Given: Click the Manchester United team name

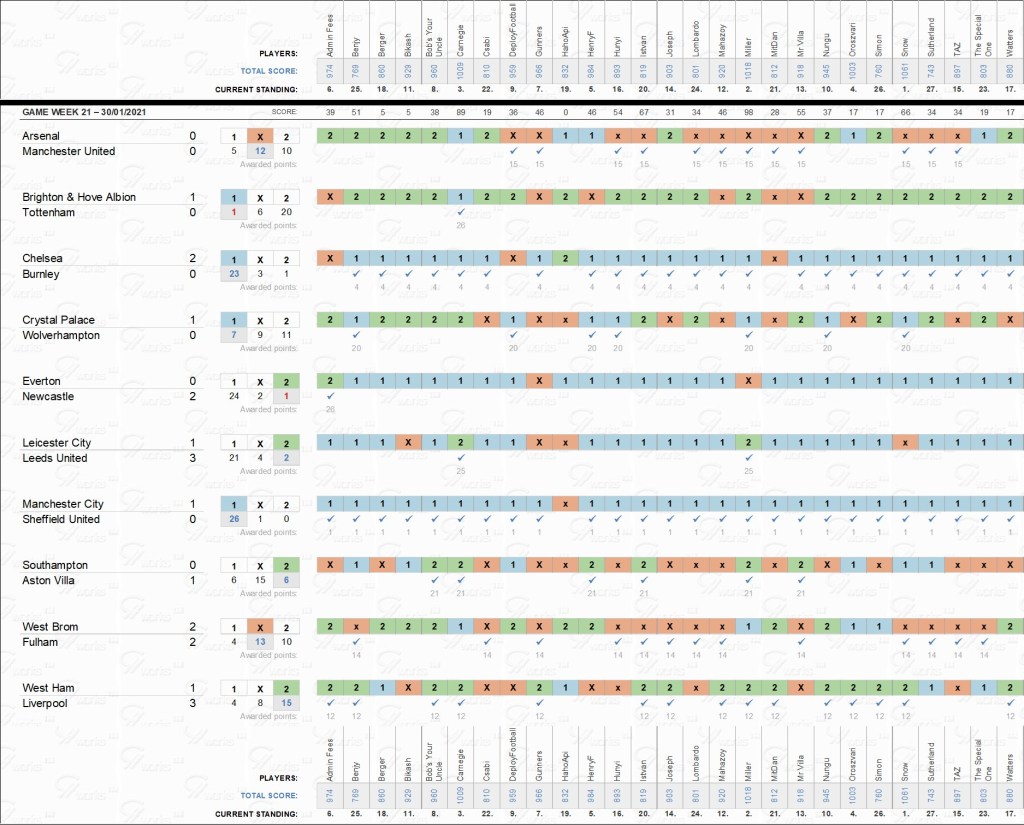Looking at the screenshot, I should (68, 151).
